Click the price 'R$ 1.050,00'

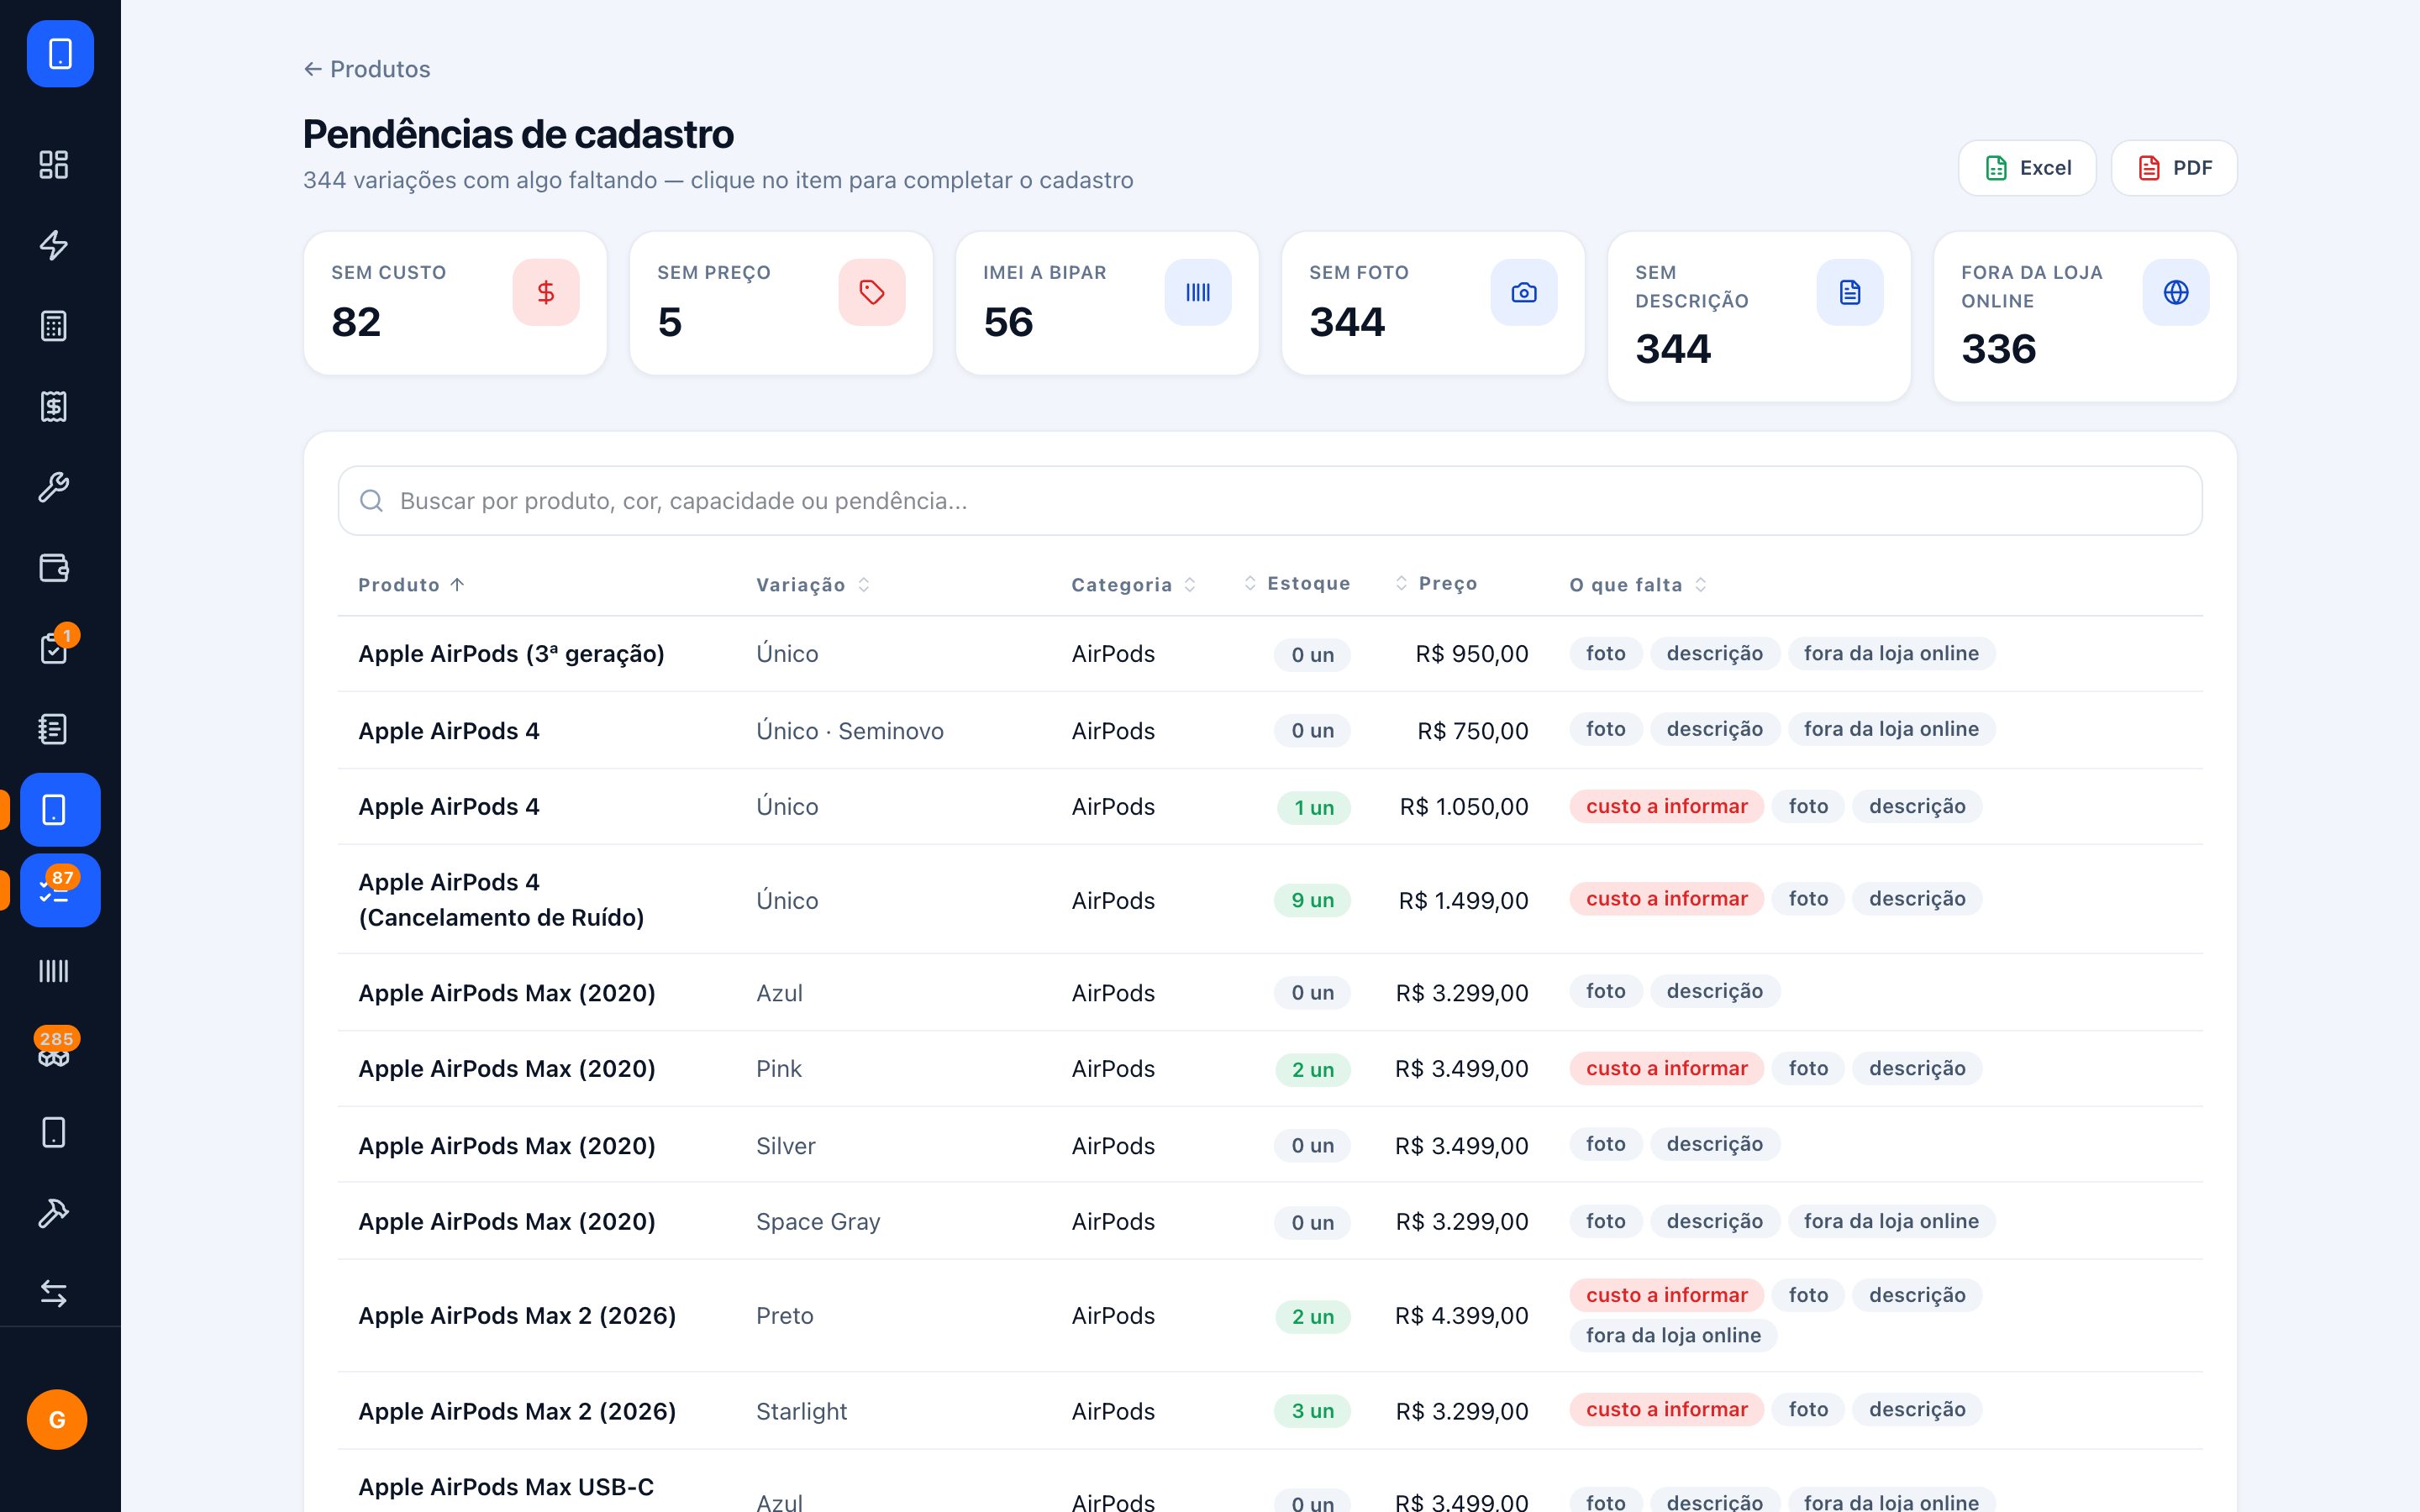(x=1464, y=807)
